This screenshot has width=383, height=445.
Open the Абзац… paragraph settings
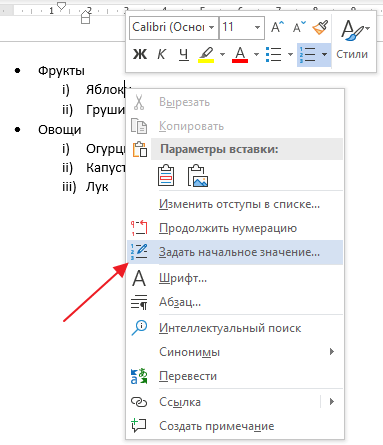point(235,302)
